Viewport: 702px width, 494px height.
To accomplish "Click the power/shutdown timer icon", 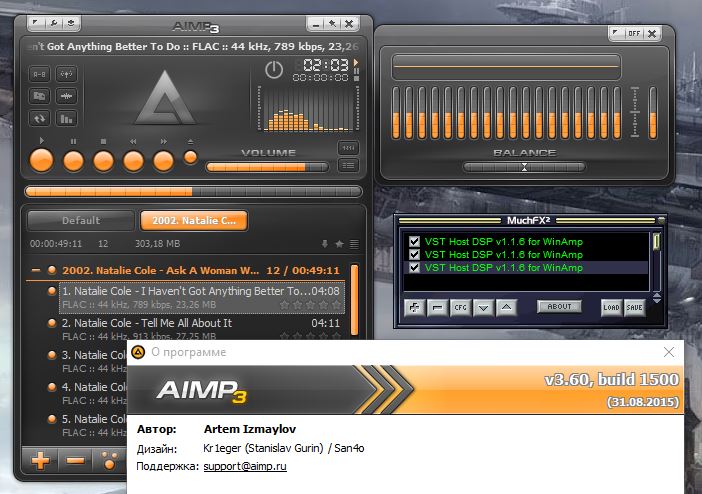I will (274, 70).
